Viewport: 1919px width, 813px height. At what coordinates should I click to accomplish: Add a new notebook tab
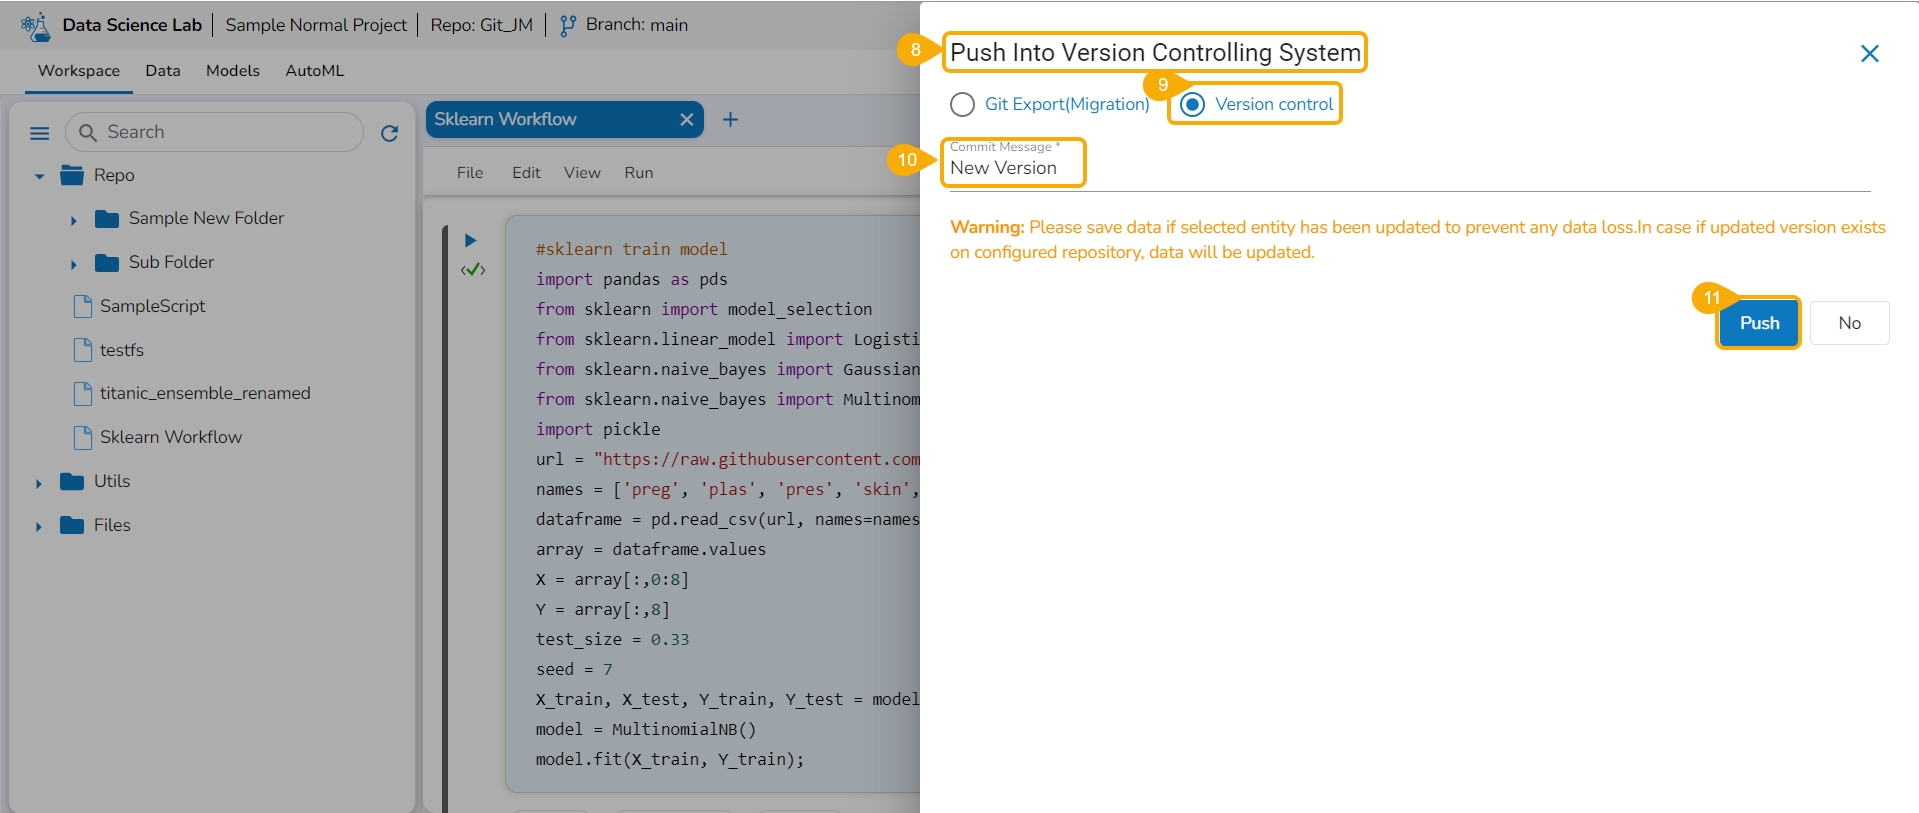[x=730, y=120]
